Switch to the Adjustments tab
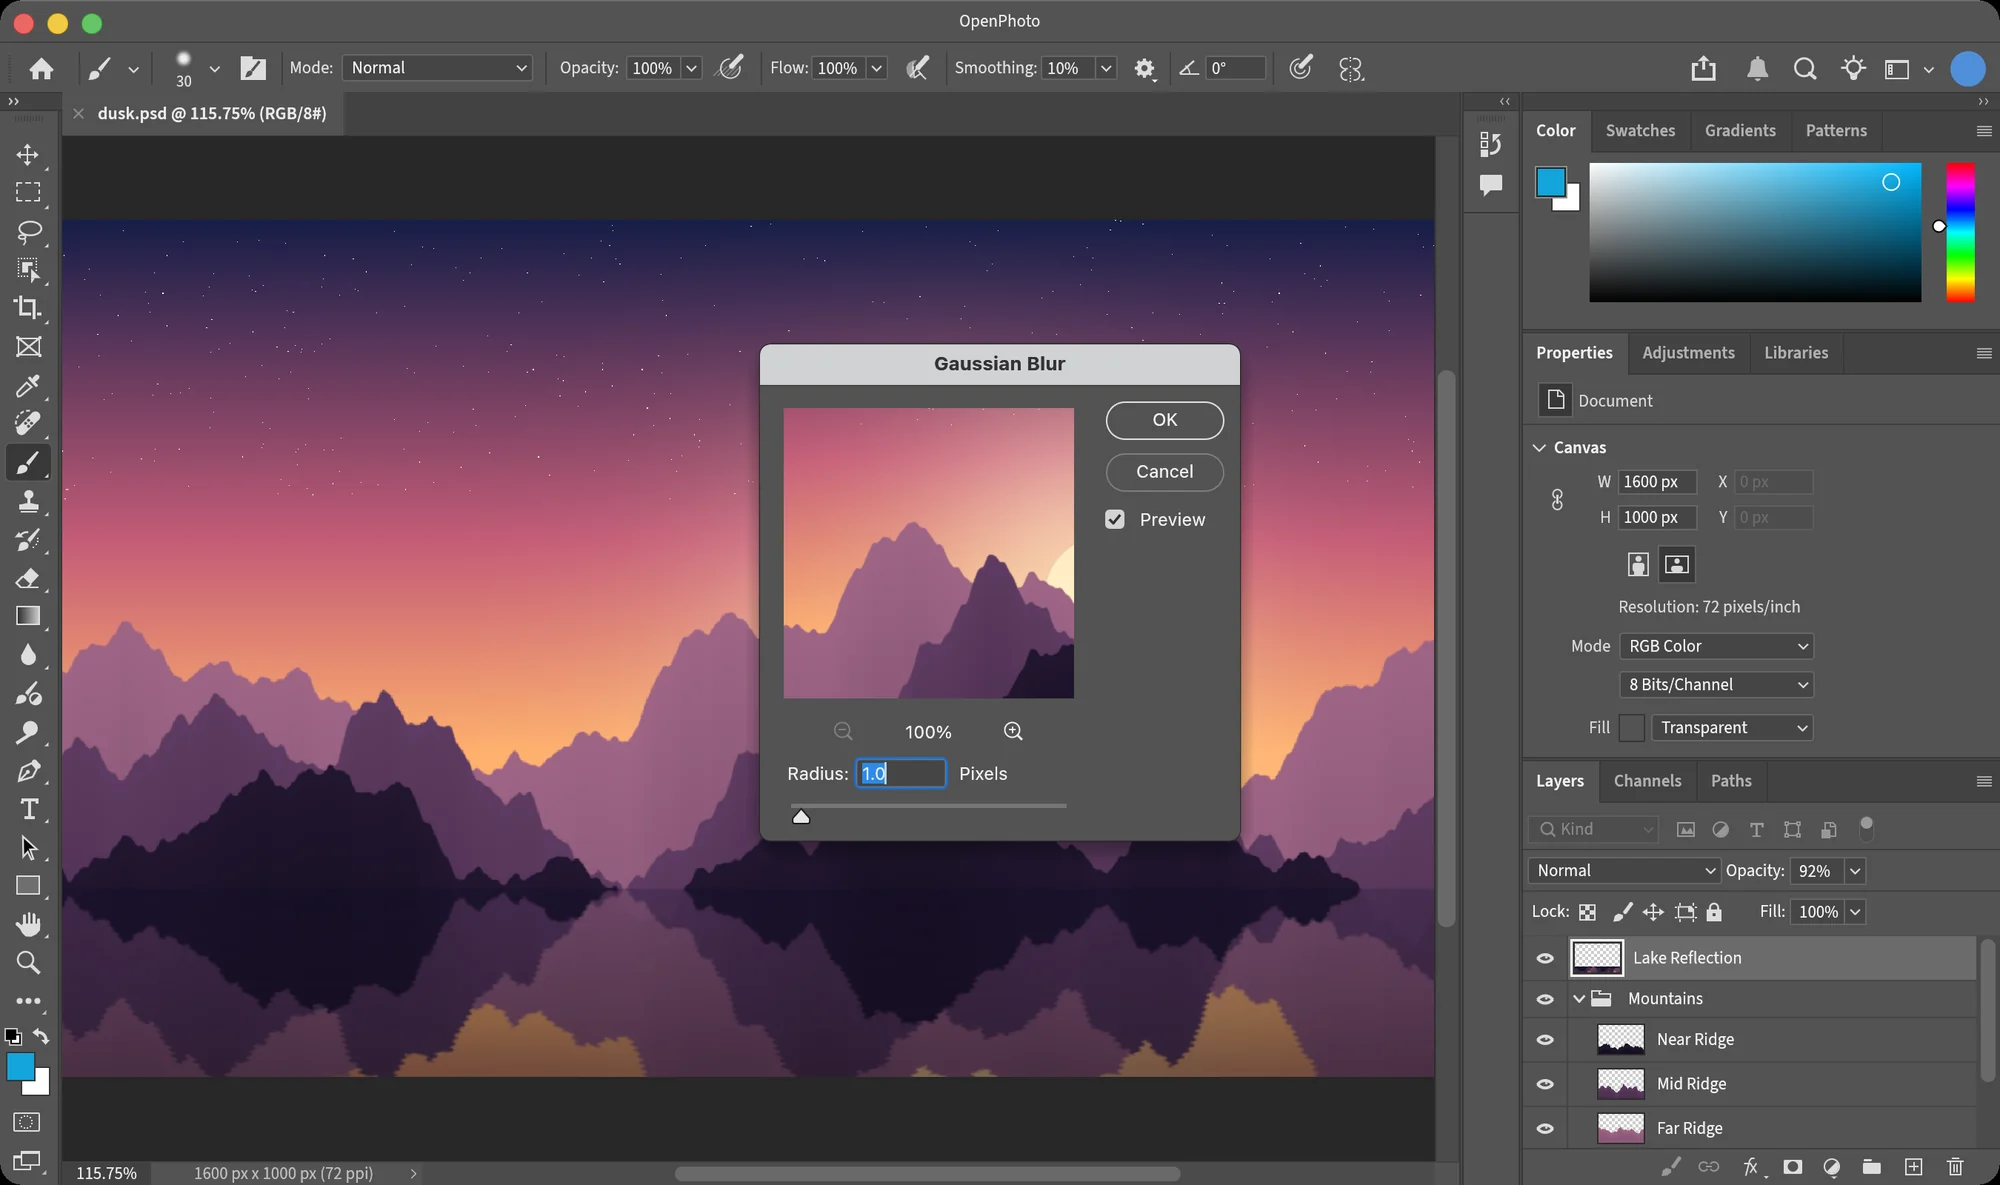The height and width of the screenshot is (1185, 2000). pyautogui.click(x=1688, y=353)
